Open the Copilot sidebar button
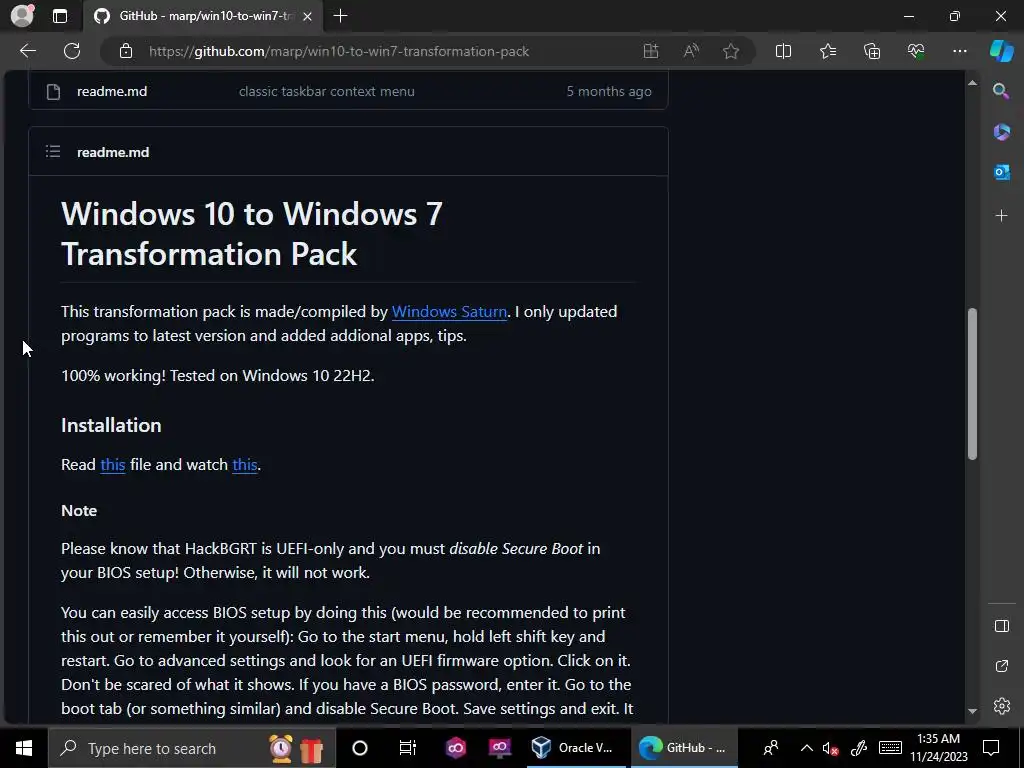The height and width of the screenshot is (768, 1024). coord(1001,51)
